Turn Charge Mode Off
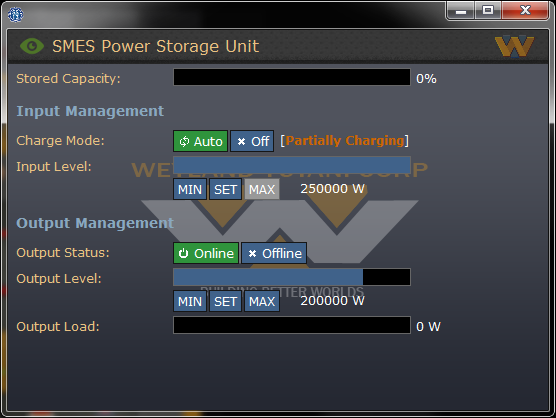556x418 pixels. coord(252,141)
